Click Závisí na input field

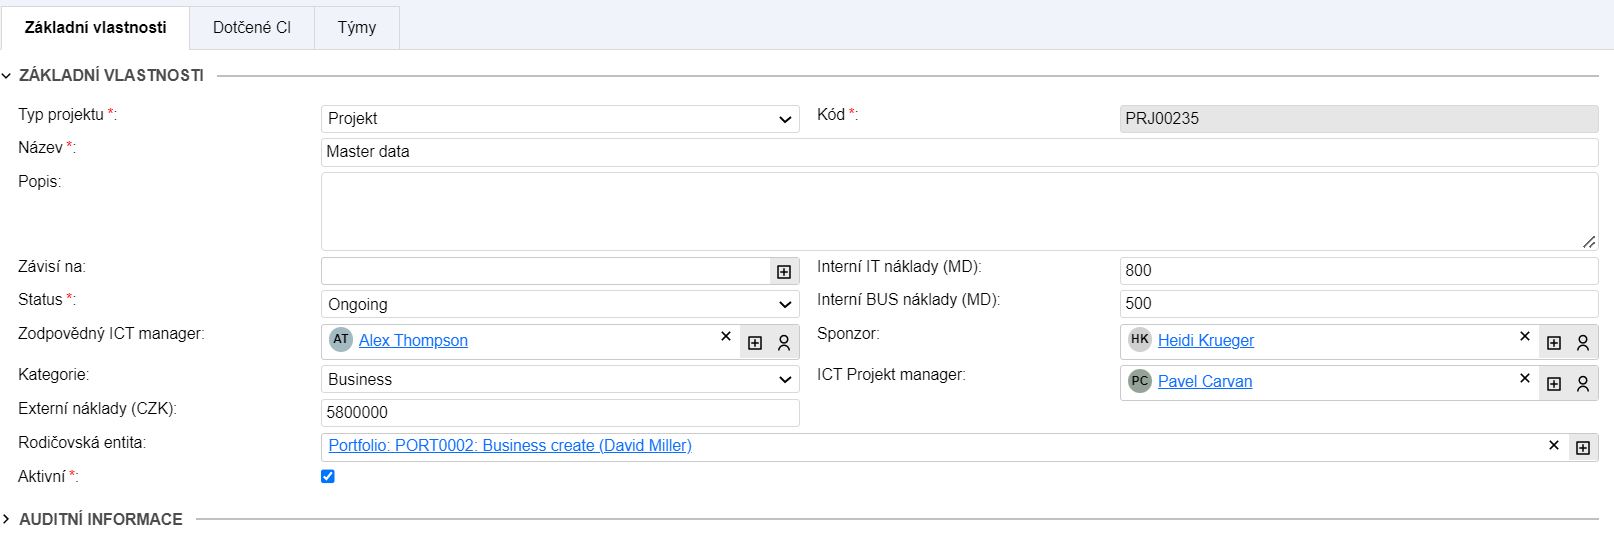click(x=546, y=271)
